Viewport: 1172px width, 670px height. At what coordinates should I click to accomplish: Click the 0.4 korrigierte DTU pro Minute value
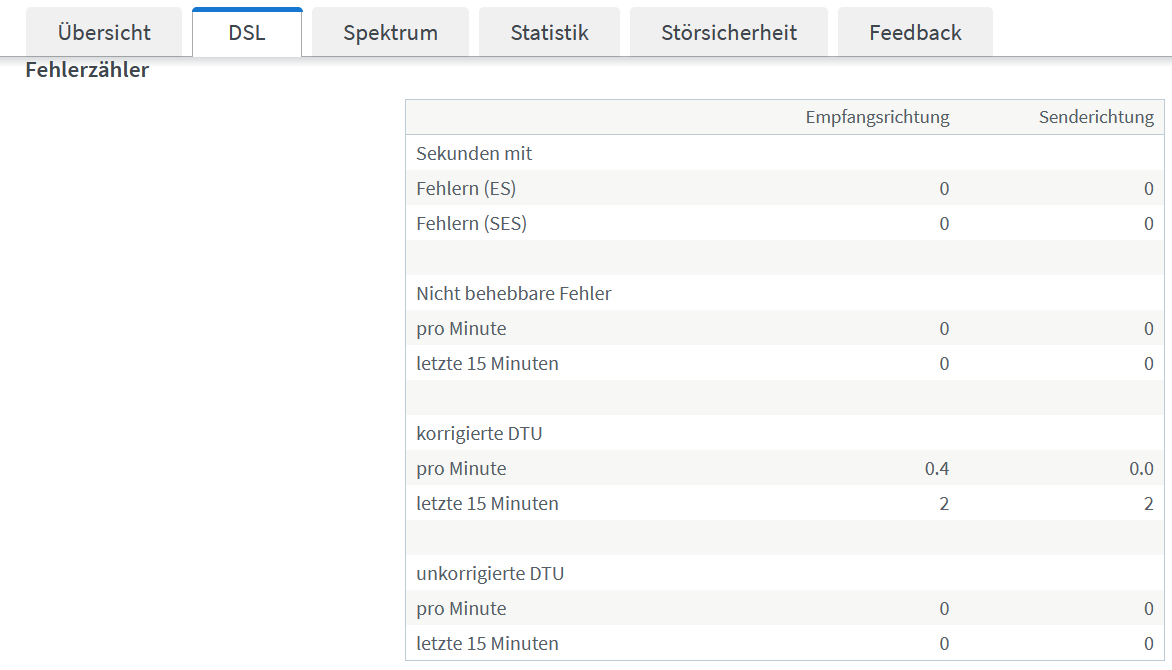[x=937, y=469]
